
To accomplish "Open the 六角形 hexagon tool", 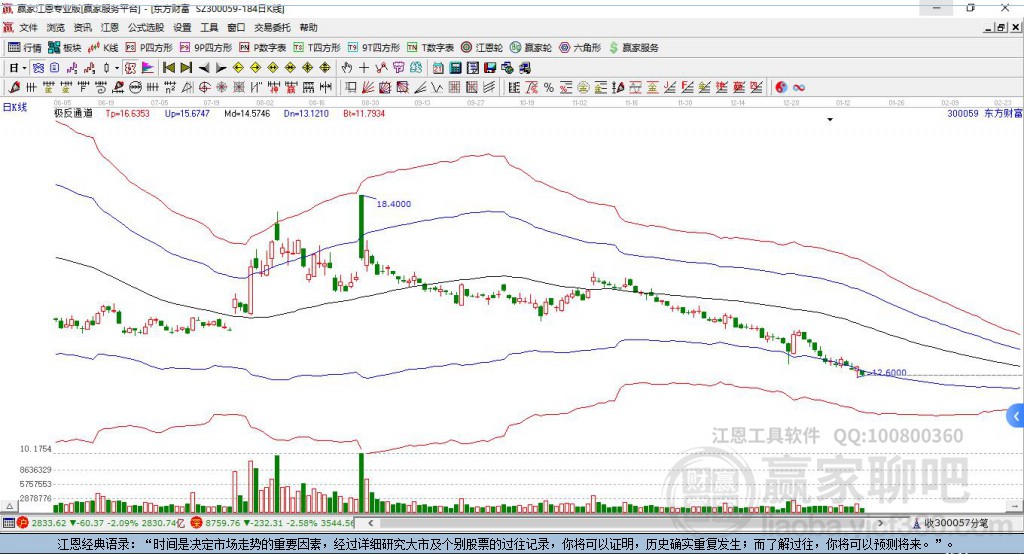I will 580,48.
